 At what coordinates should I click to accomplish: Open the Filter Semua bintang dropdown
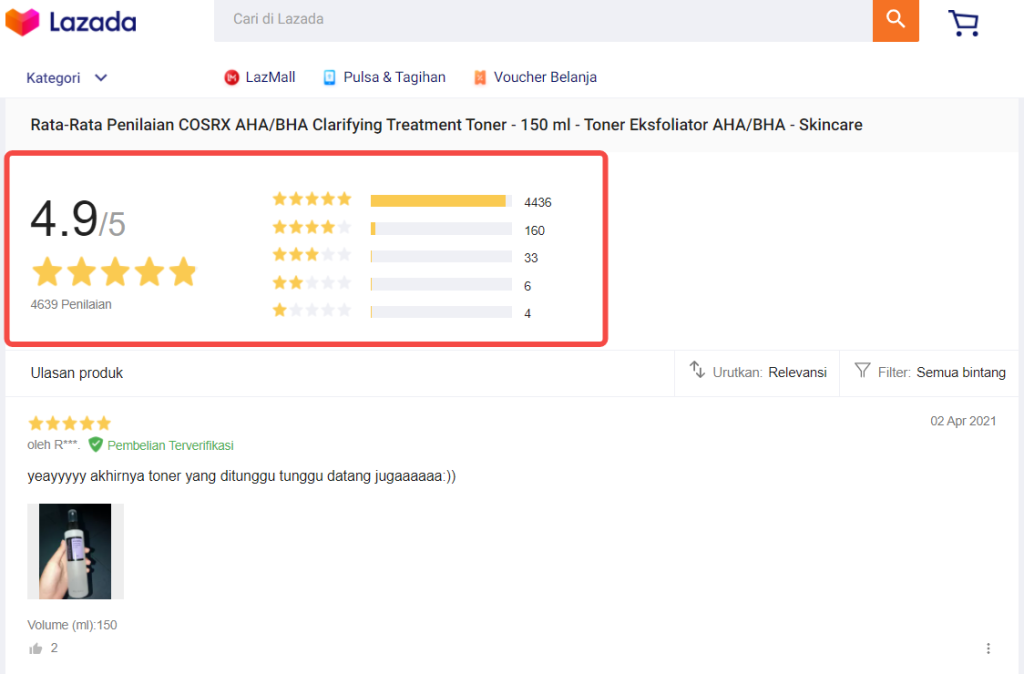(x=930, y=372)
